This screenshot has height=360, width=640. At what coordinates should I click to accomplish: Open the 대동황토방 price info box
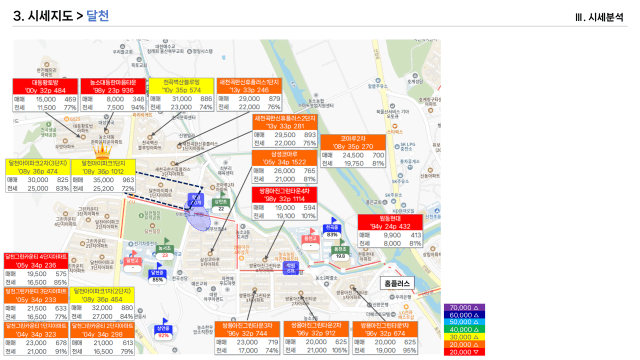point(45,95)
